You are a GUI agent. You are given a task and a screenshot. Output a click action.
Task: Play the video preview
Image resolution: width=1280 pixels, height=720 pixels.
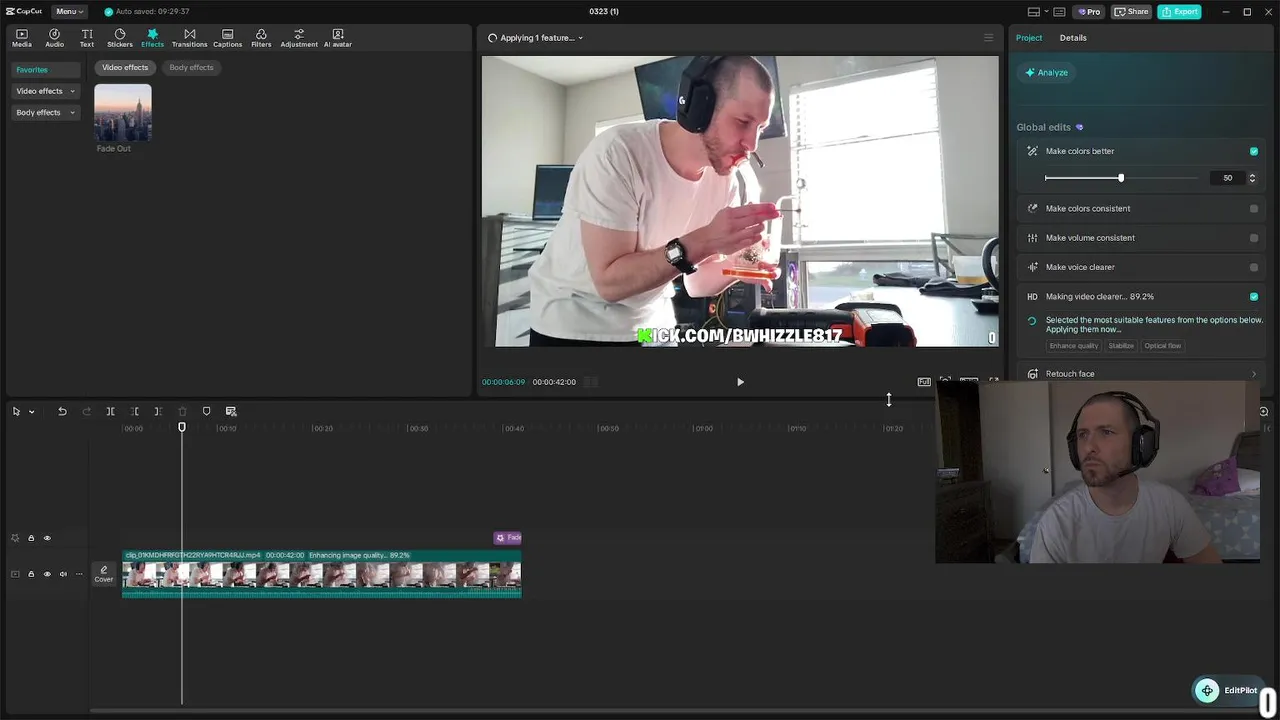(740, 382)
